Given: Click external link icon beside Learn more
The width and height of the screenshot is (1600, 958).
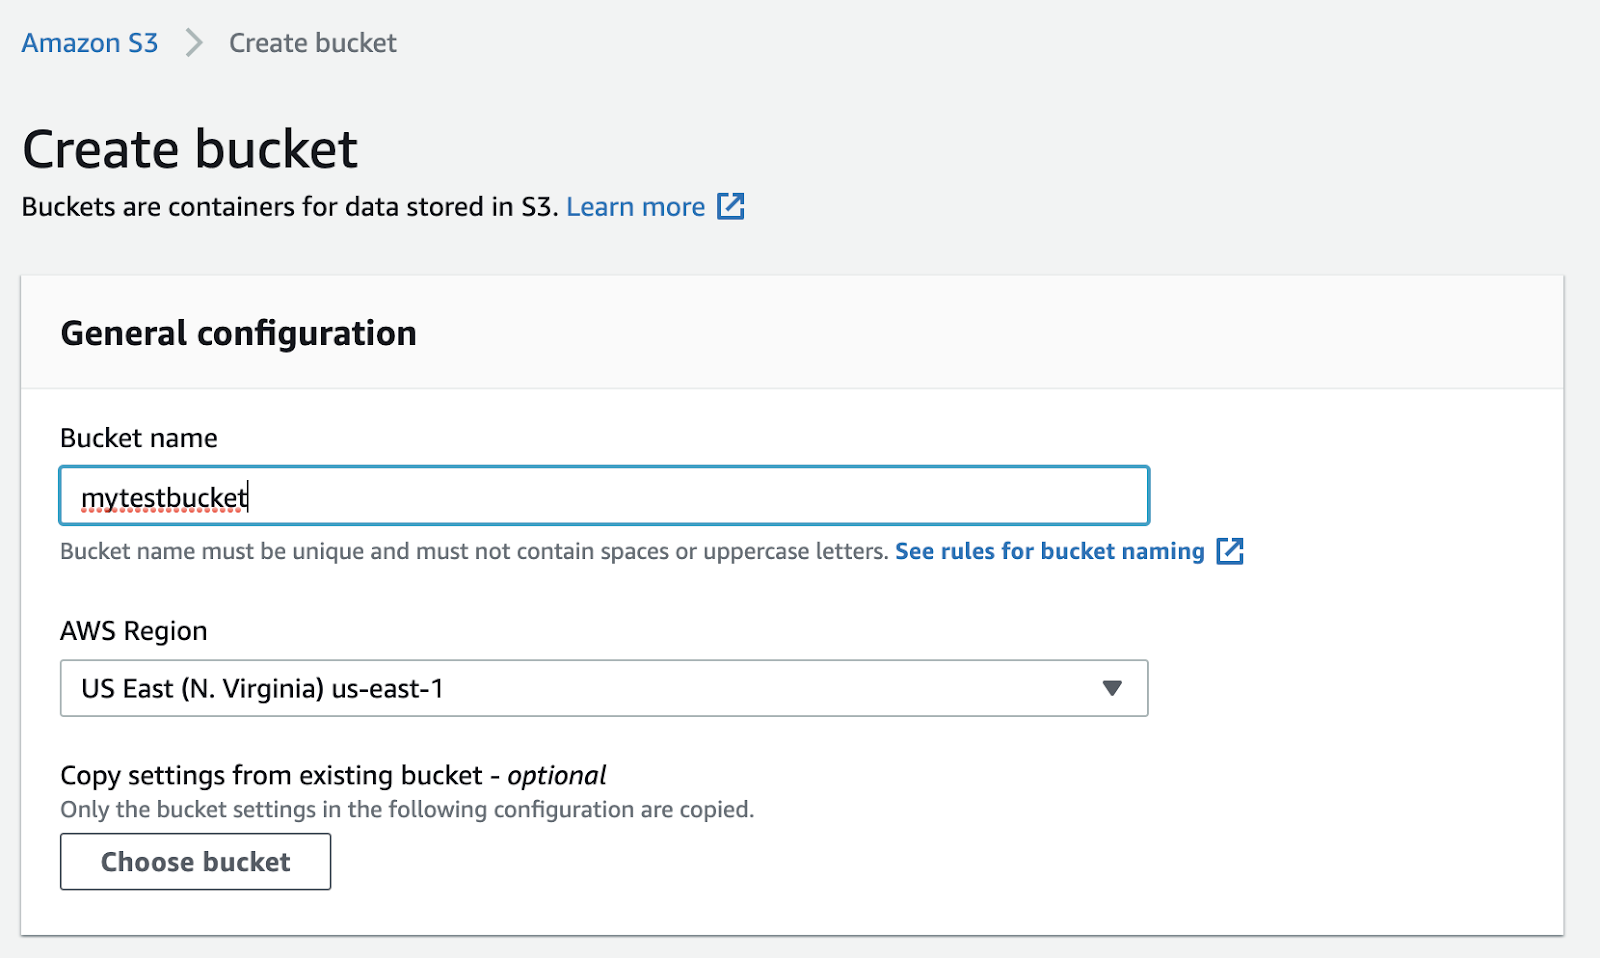Looking at the screenshot, I should coord(731,206).
